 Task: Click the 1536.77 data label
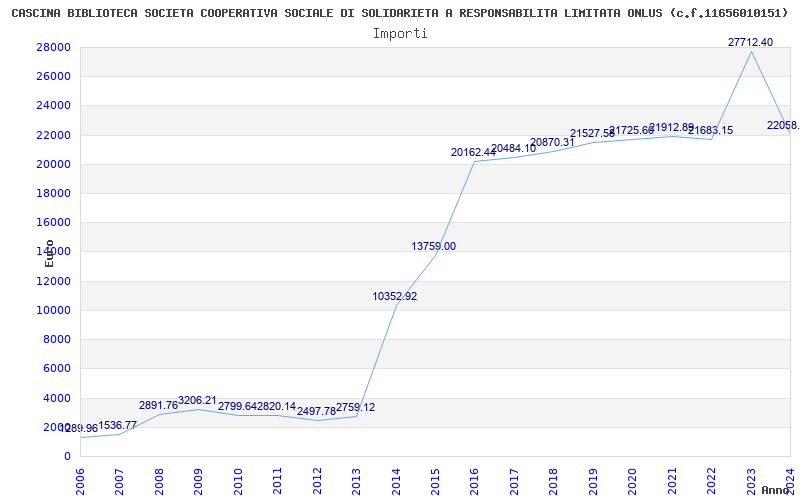pos(117,426)
